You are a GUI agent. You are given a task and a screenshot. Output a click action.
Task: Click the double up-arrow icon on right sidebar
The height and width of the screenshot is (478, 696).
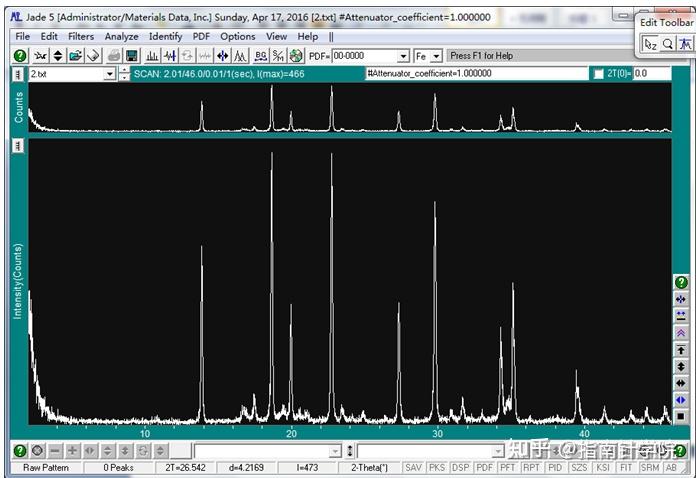[680, 333]
